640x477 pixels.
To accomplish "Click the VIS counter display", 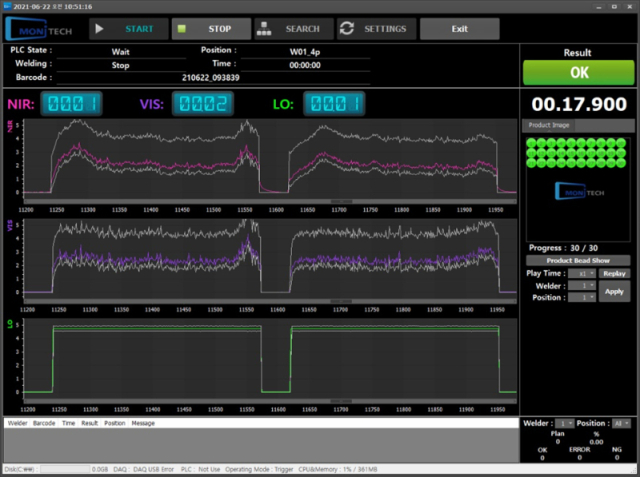I will pyautogui.click(x=202, y=104).
